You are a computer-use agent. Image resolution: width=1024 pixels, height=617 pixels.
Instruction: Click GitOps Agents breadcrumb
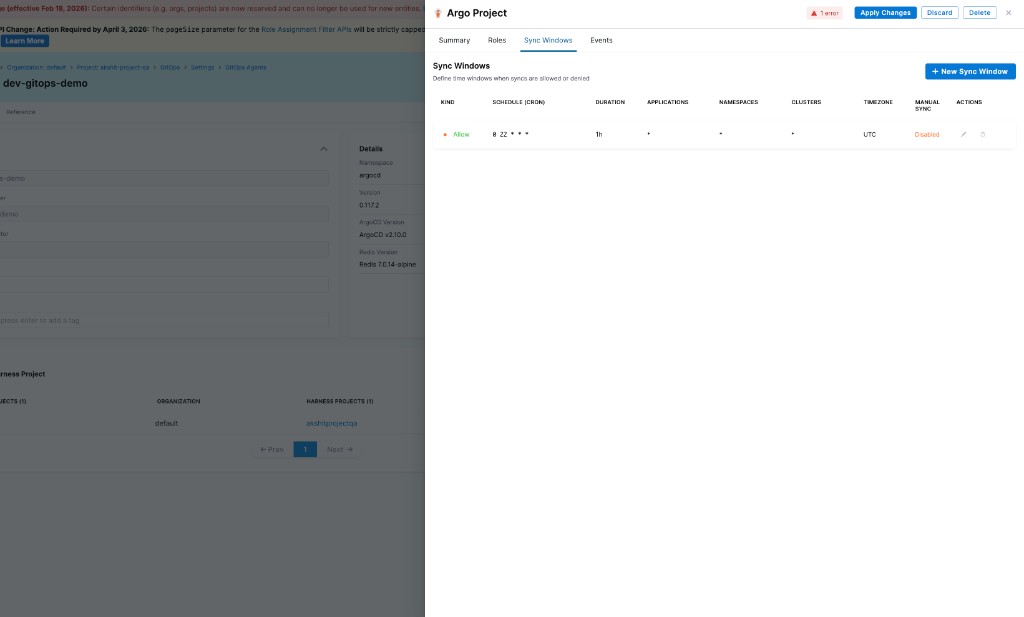[x=246, y=68]
